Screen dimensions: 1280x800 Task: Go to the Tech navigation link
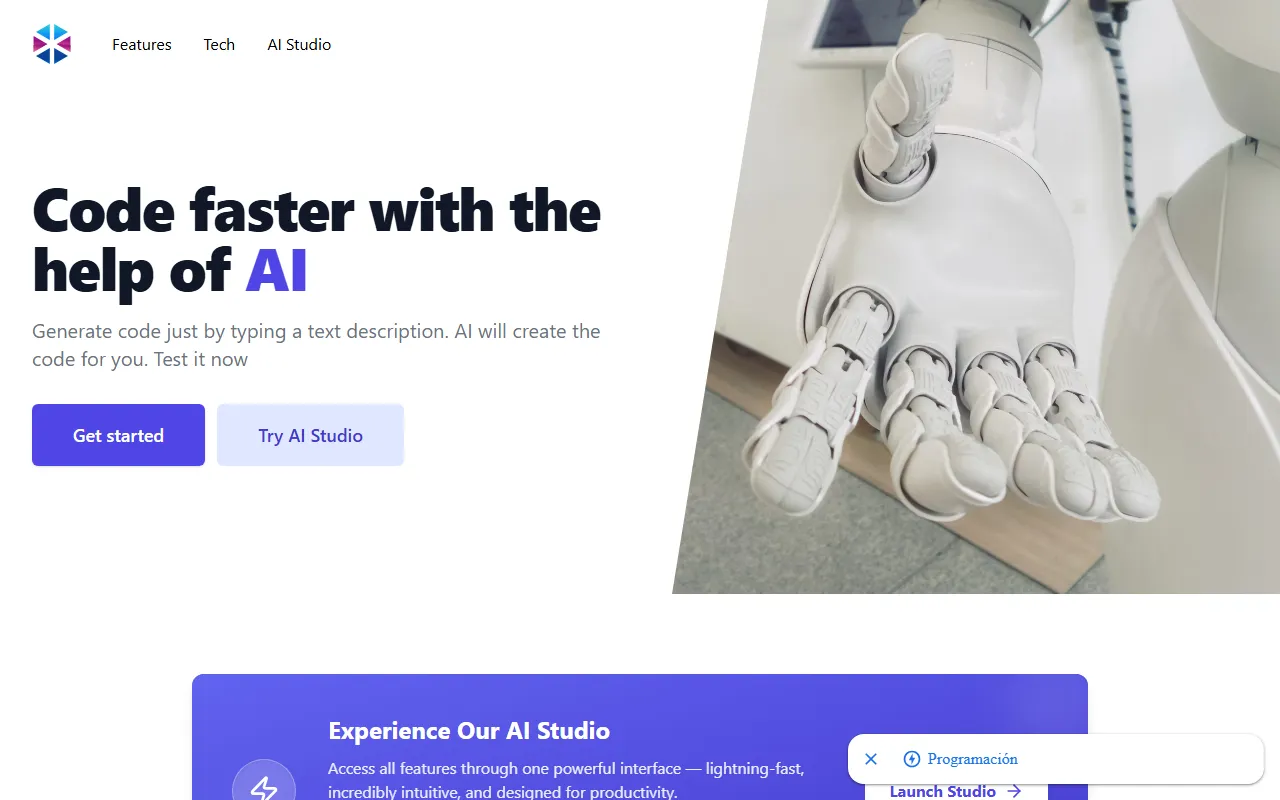click(x=219, y=45)
